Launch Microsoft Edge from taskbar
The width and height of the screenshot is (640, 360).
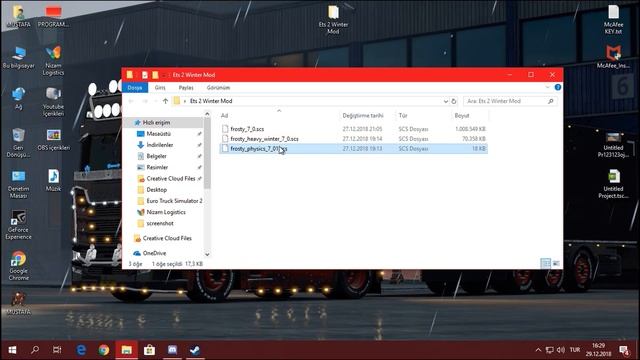point(81,350)
